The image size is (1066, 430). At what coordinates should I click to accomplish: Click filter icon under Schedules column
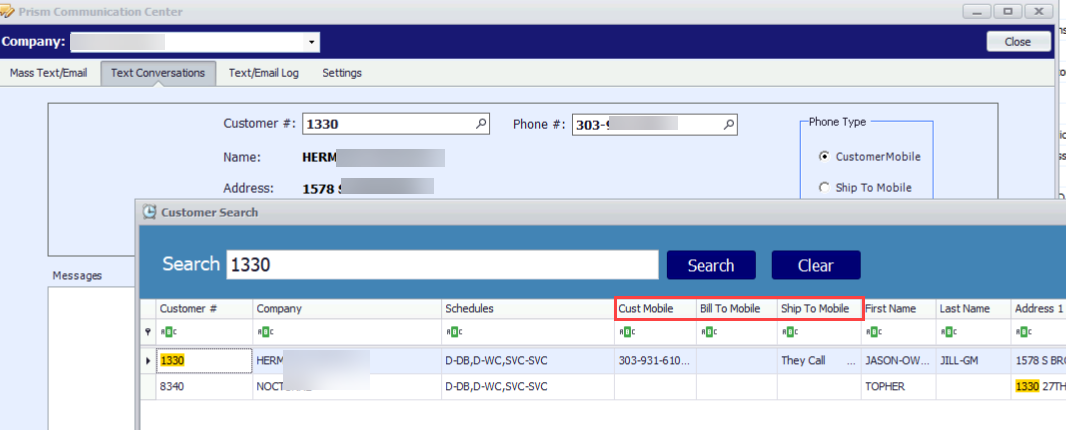coord(453,332)
